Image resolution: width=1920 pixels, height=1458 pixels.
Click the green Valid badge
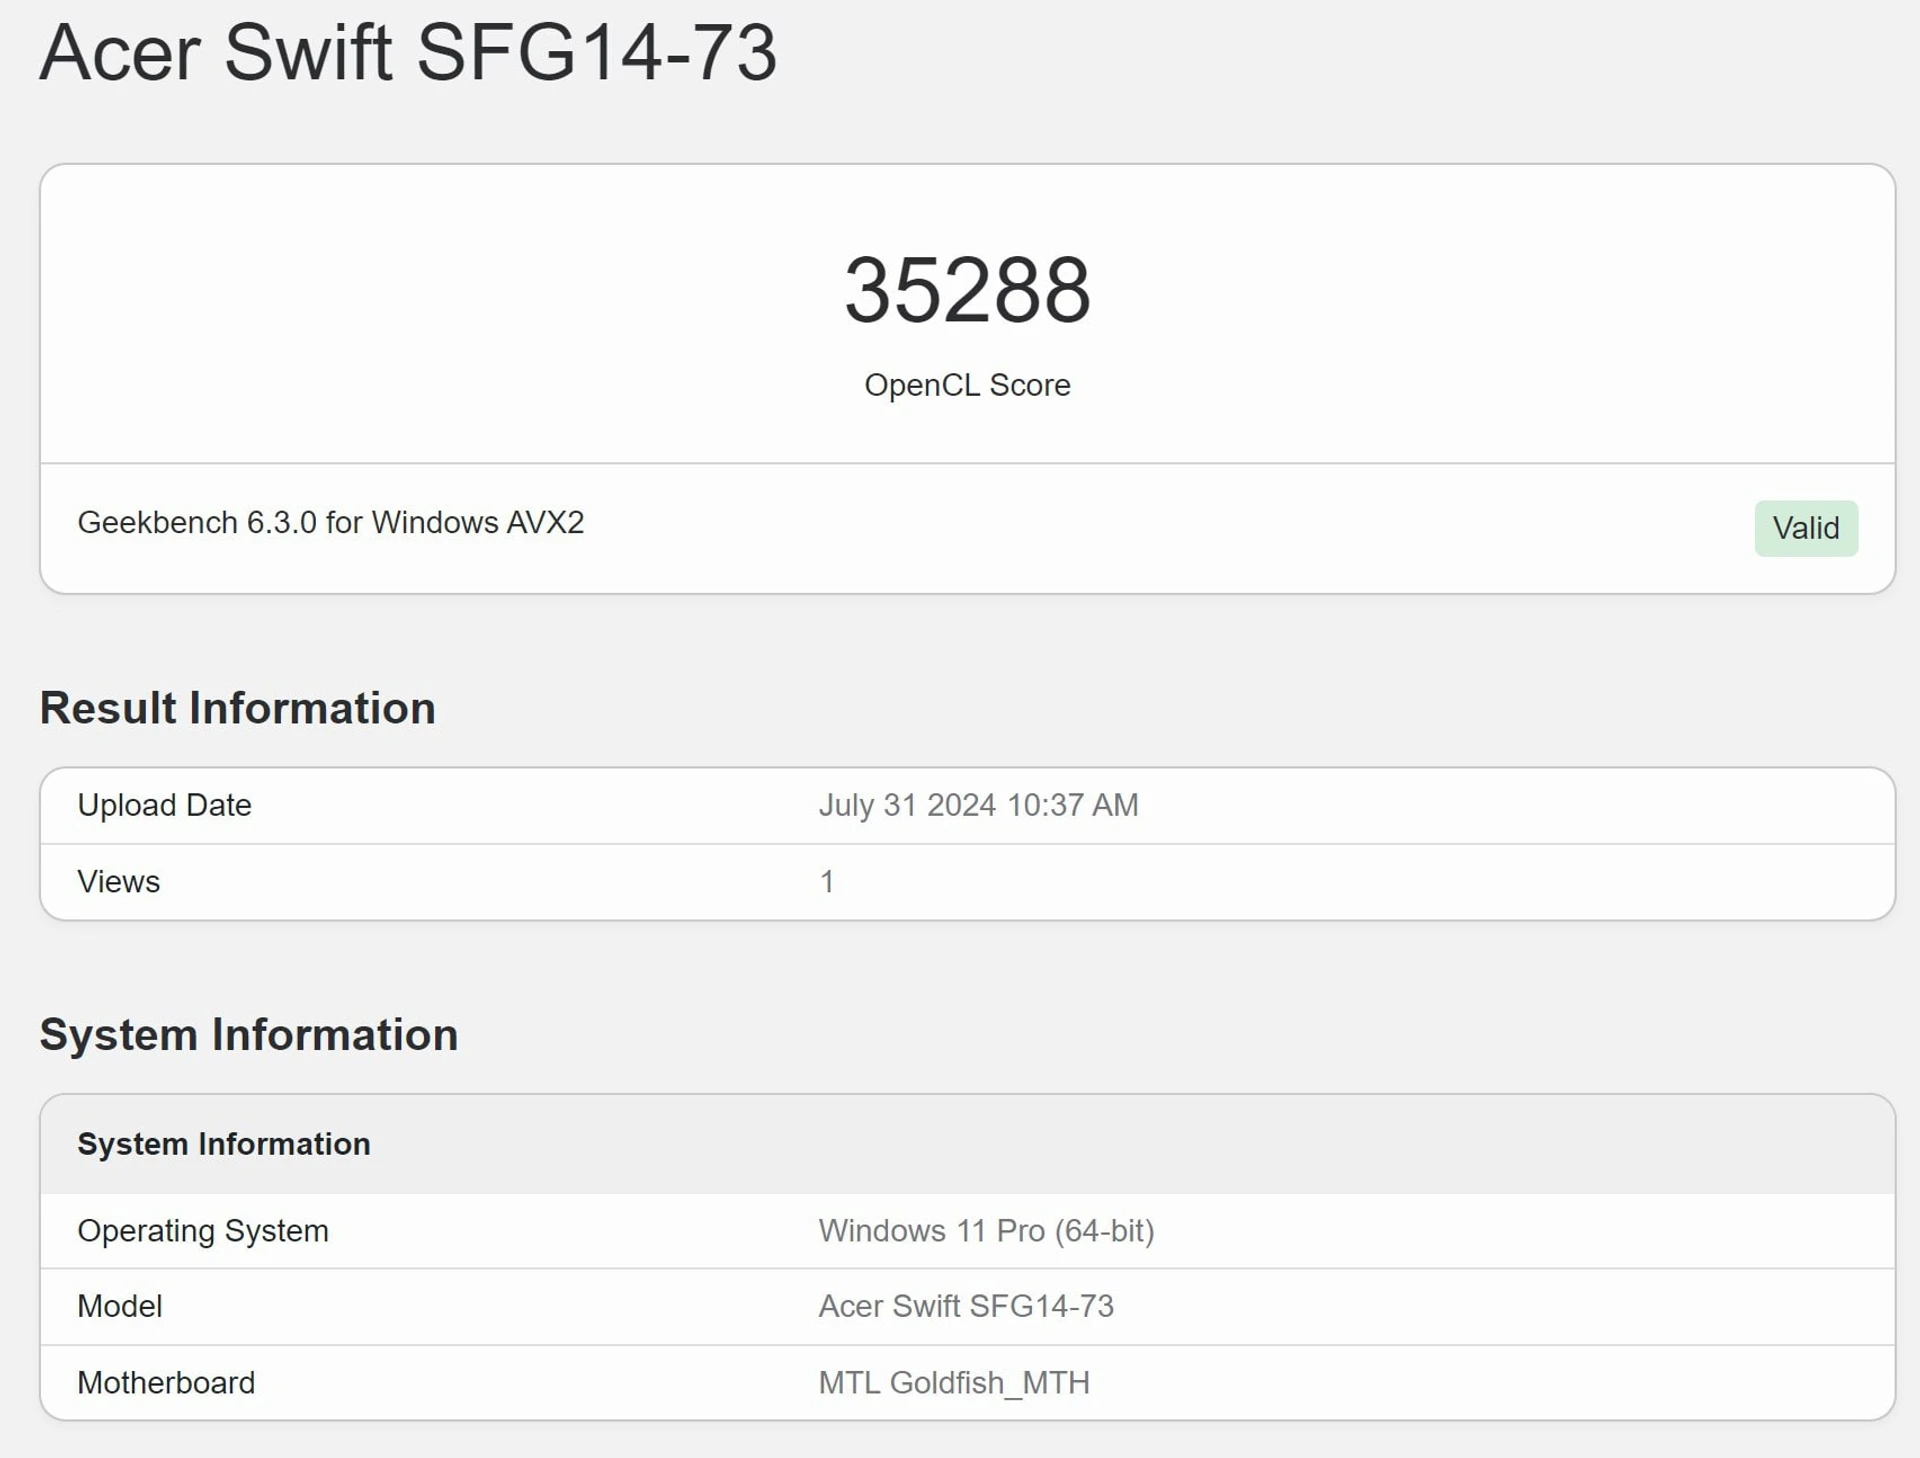coord(1806,528)
